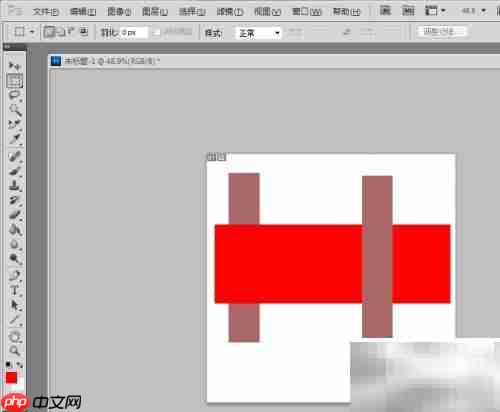Choose Subtract from Selection mode
Viewport: 500px width, 412px height.
[71, 31]
